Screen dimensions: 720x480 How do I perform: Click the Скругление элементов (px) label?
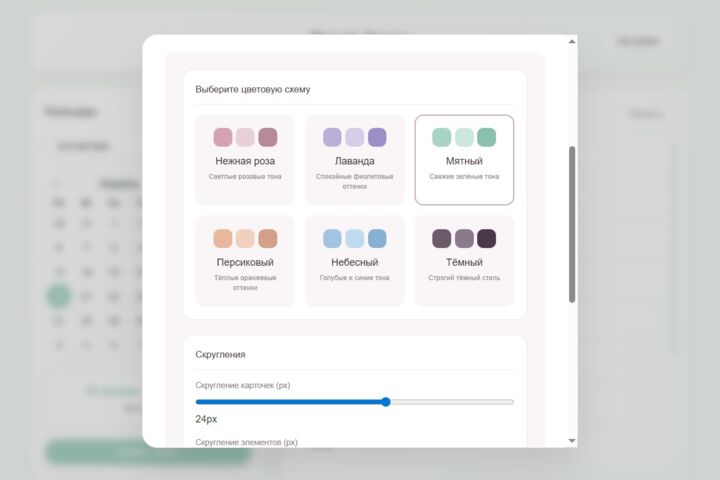pos(246,442)
